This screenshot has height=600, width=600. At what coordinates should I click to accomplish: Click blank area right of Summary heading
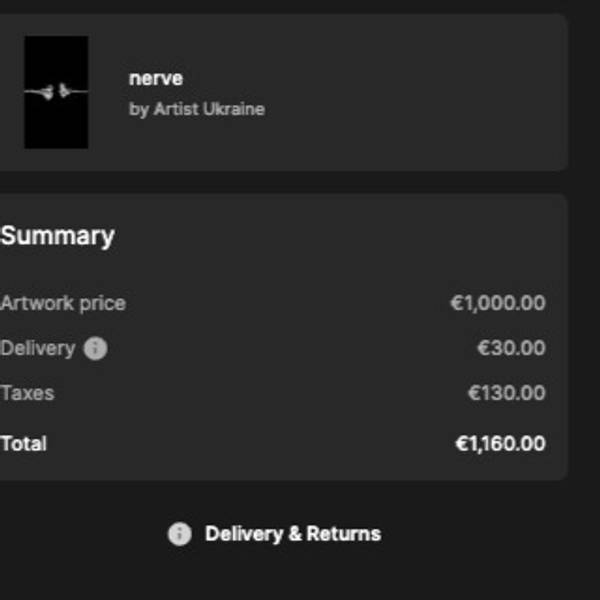[350, 236]
